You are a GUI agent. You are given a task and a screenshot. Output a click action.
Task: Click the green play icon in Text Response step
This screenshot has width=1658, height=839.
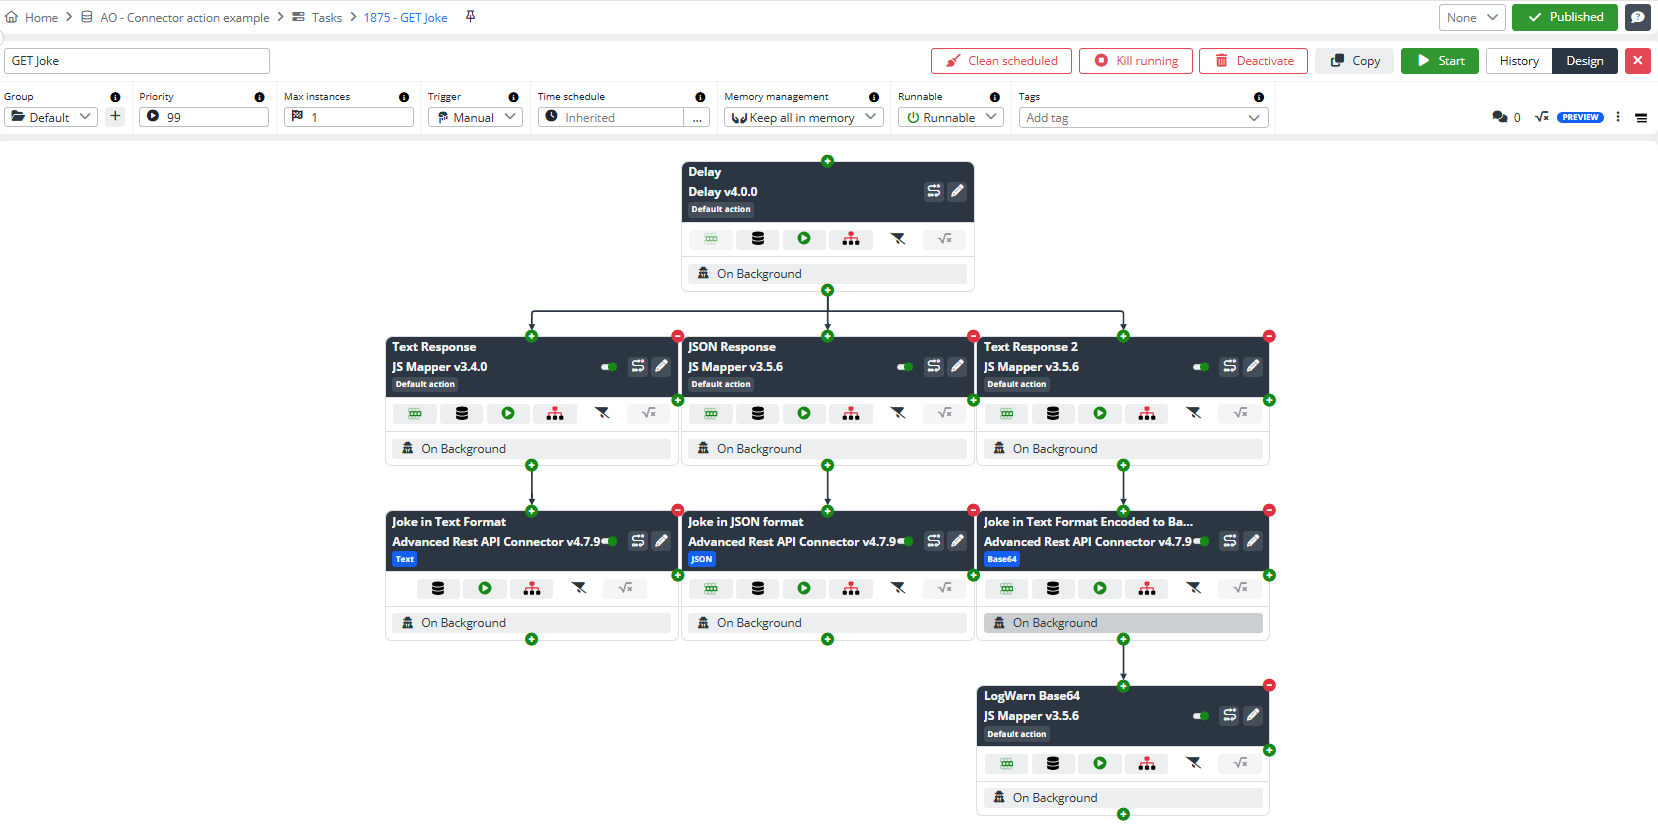point(508,413)
